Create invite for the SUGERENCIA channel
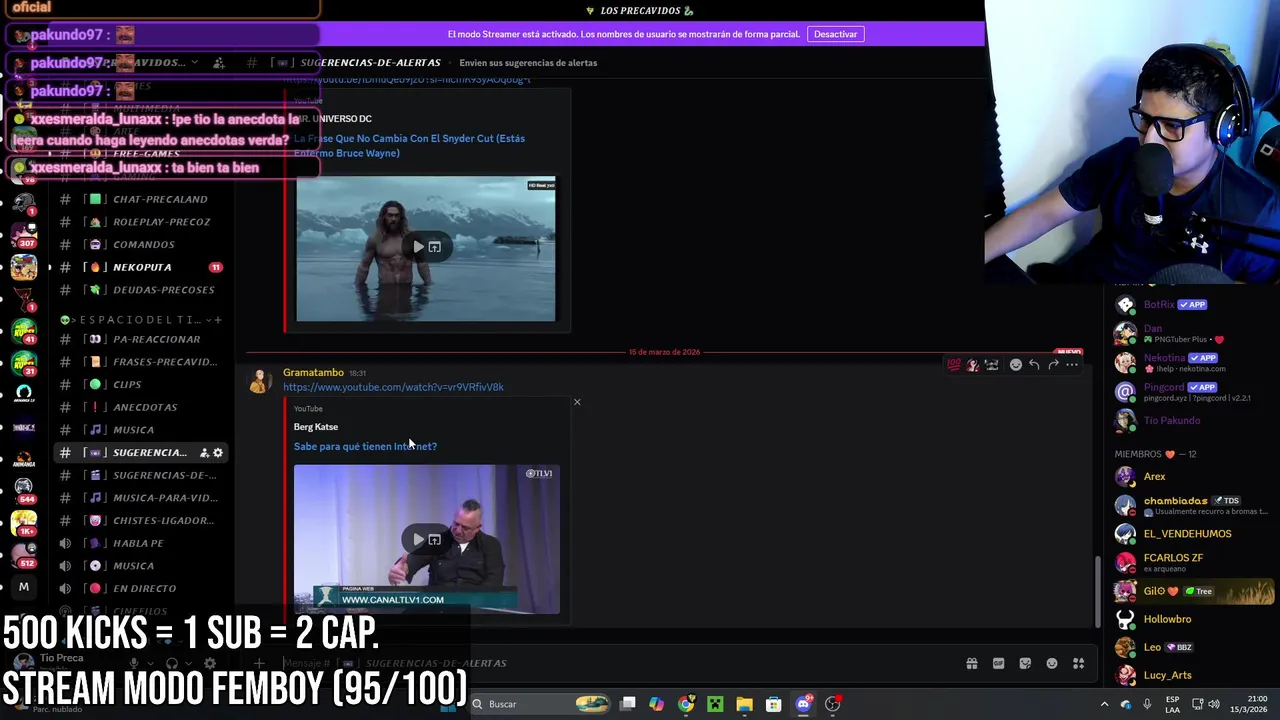Screen dimensions: 1280x720 pos(204,453)
